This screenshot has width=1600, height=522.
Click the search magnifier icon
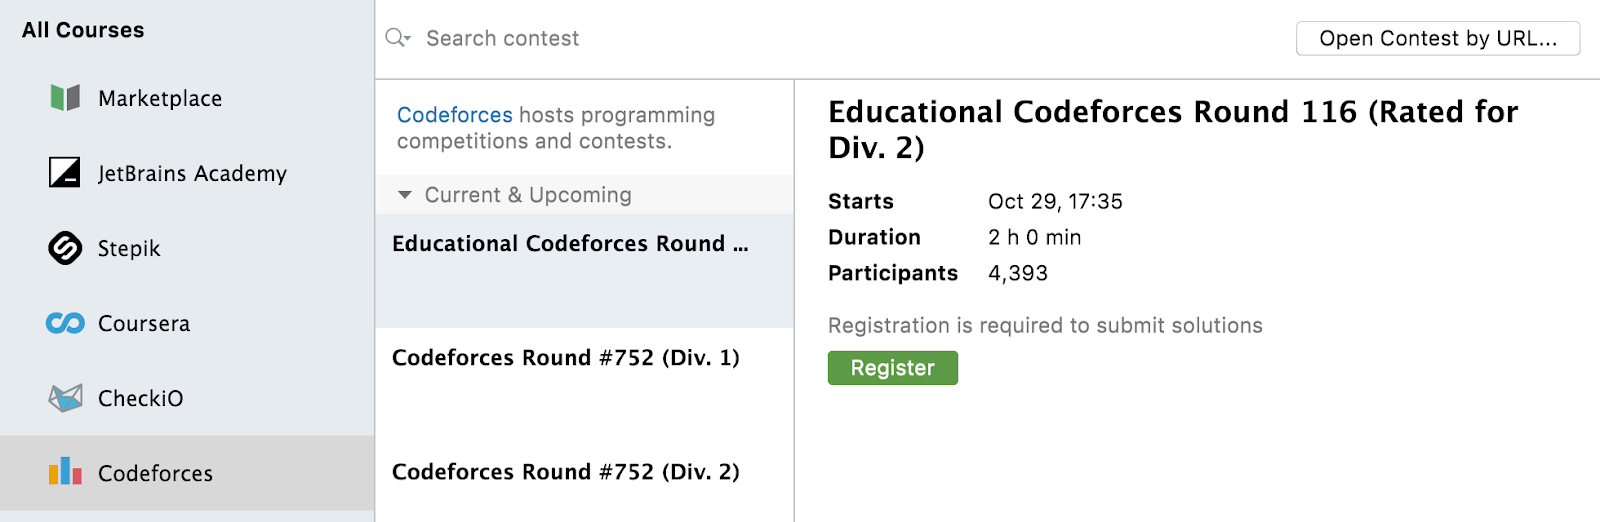[x=397, y=38]
